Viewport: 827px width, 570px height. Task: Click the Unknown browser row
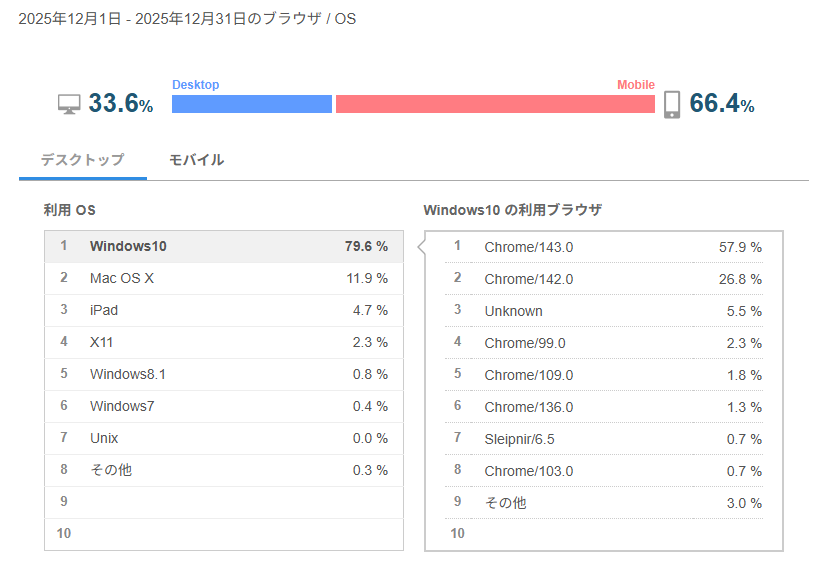[x=604, y=311]
